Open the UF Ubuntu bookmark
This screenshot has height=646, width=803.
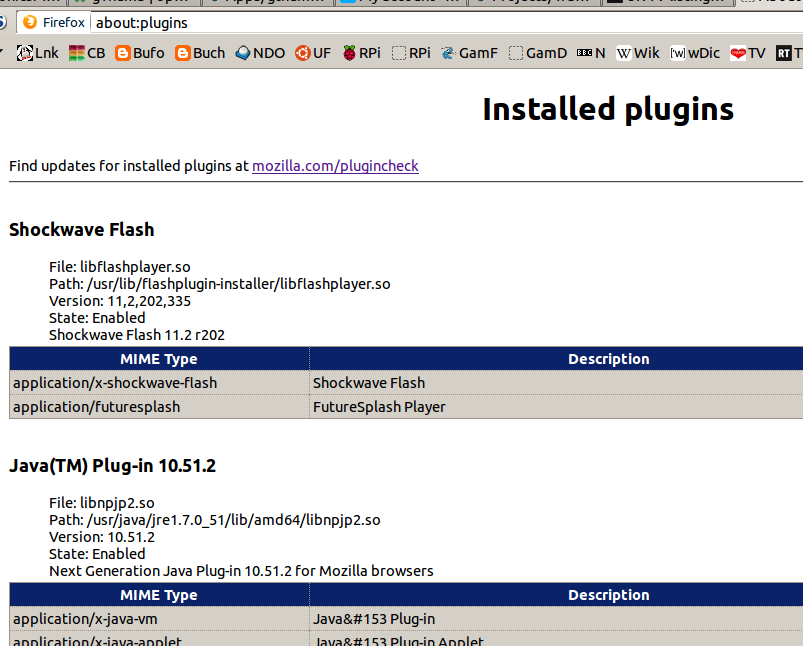tap(313, 53)
